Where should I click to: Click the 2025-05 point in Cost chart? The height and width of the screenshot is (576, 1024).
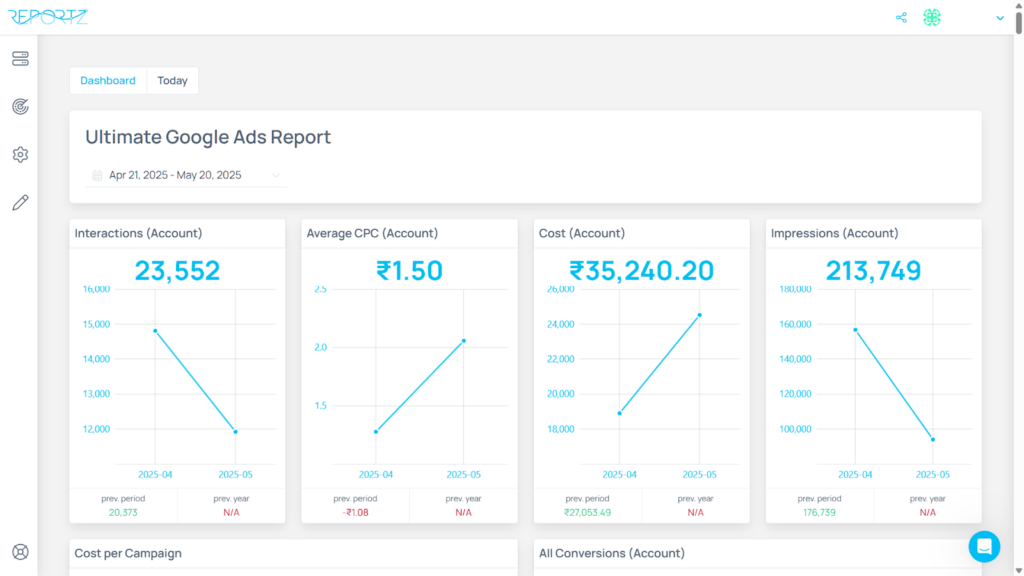pyautogui.click(x=699, y=315)
